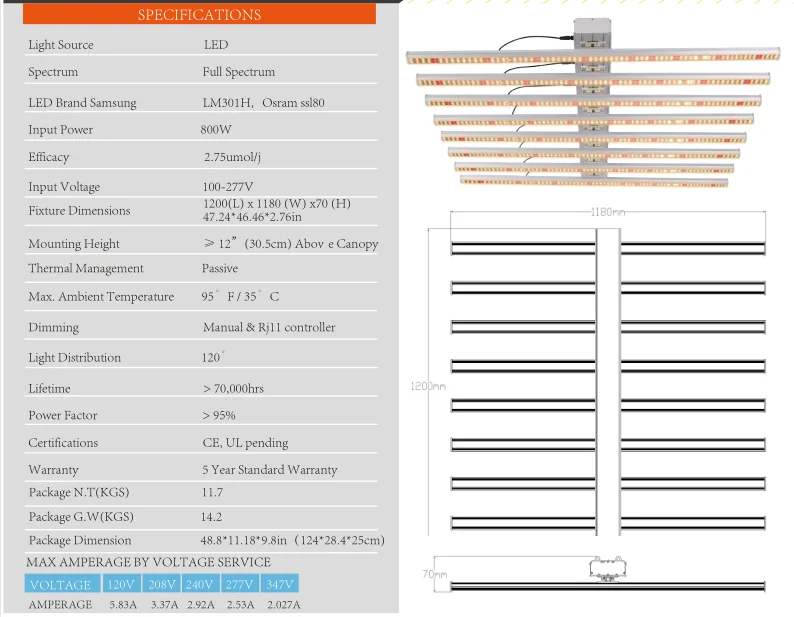The image size is (794, 617).
Task: Click the orange SPECIFICATIONS header banner
Action: tap(199, 14)
